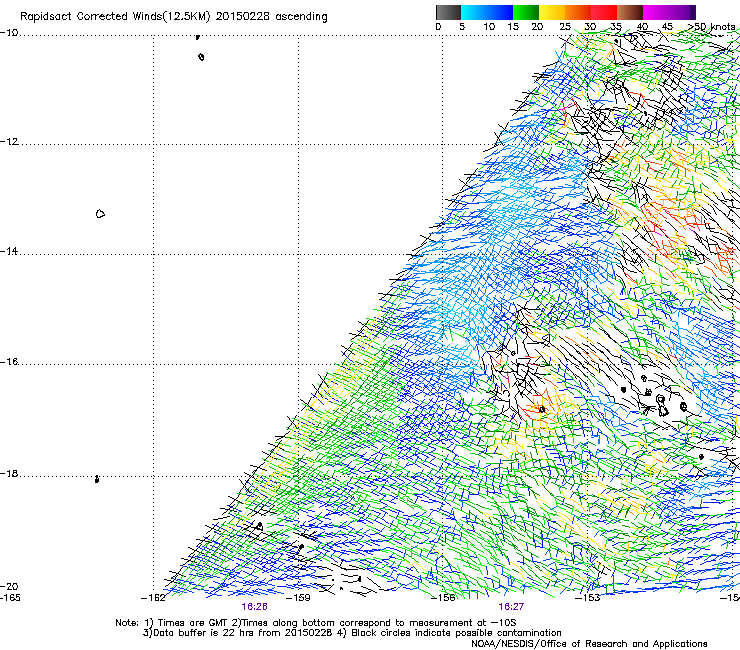Choose the orange 25–30 knots legend swatch
The width and height of the screenshot is (740, 650).
578,12
